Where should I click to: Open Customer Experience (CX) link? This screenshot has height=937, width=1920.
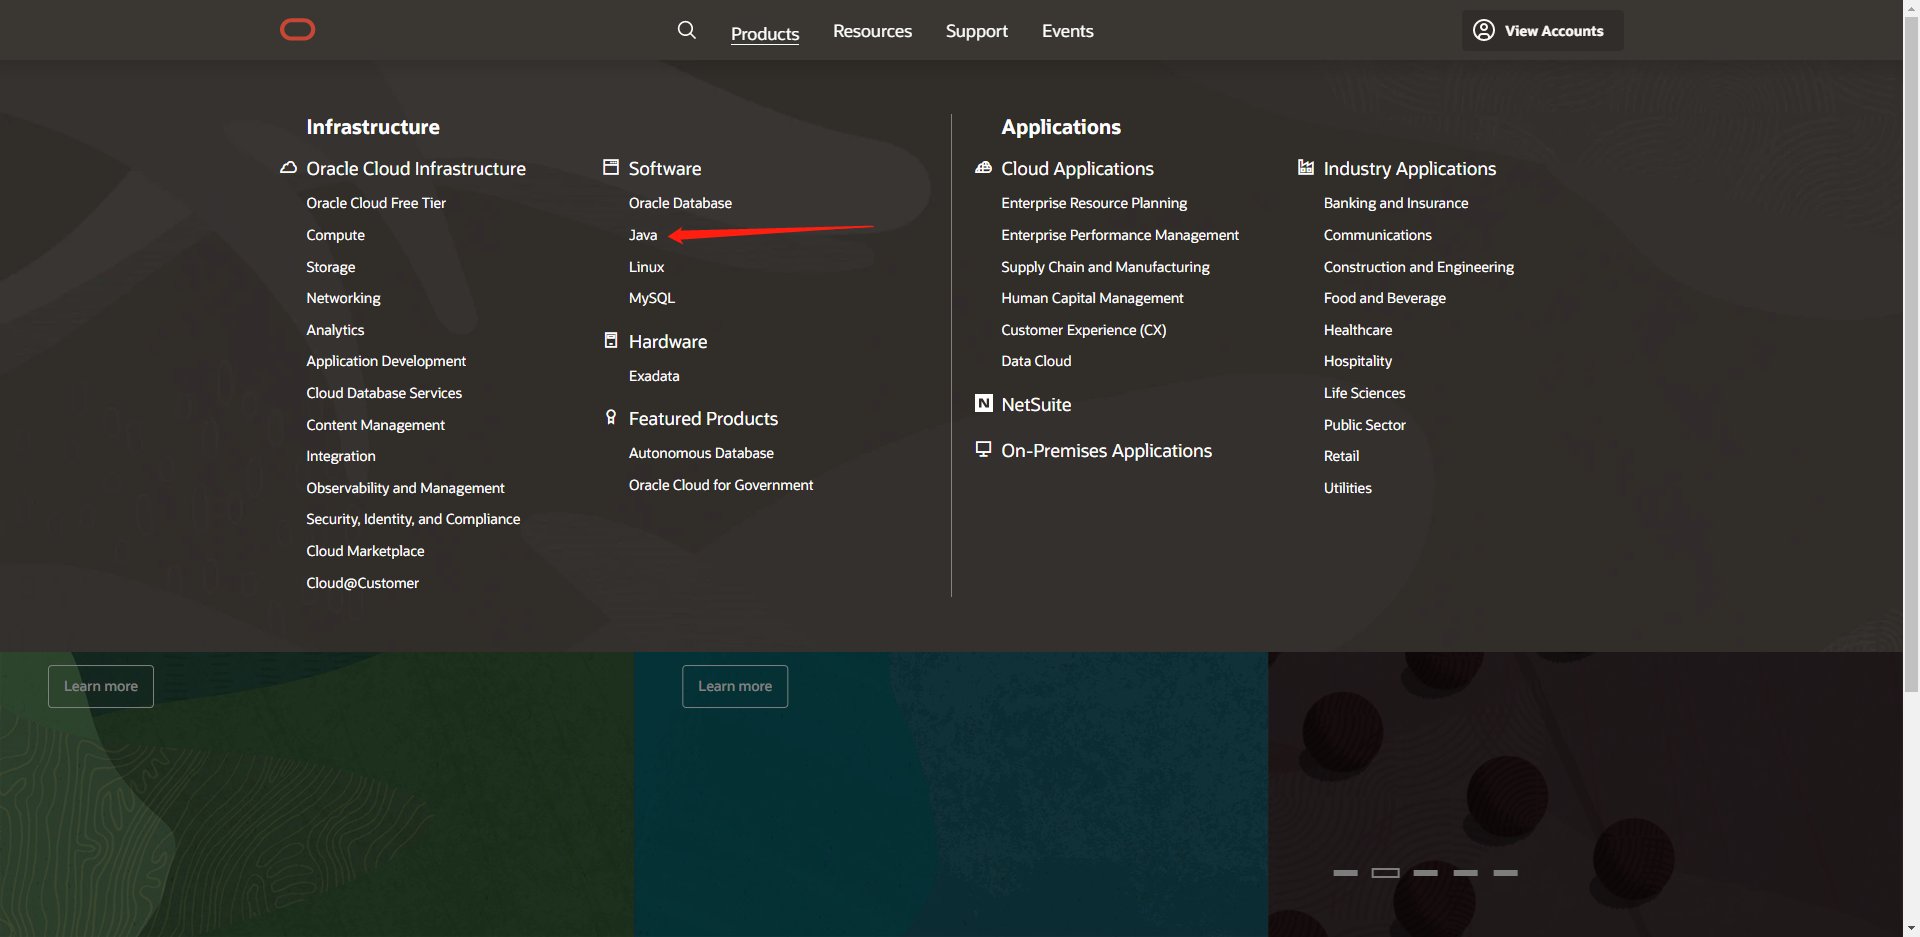[x=1084, y=330]
